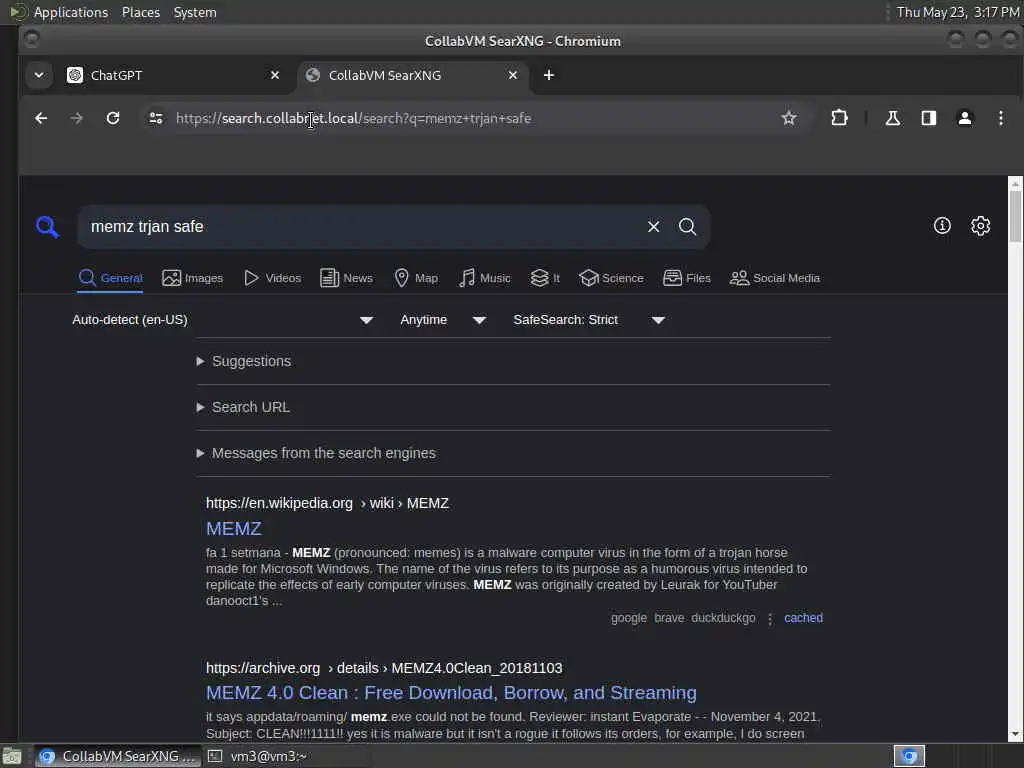Open the MEMZ Wikipedia result

(x=234, y=528)
